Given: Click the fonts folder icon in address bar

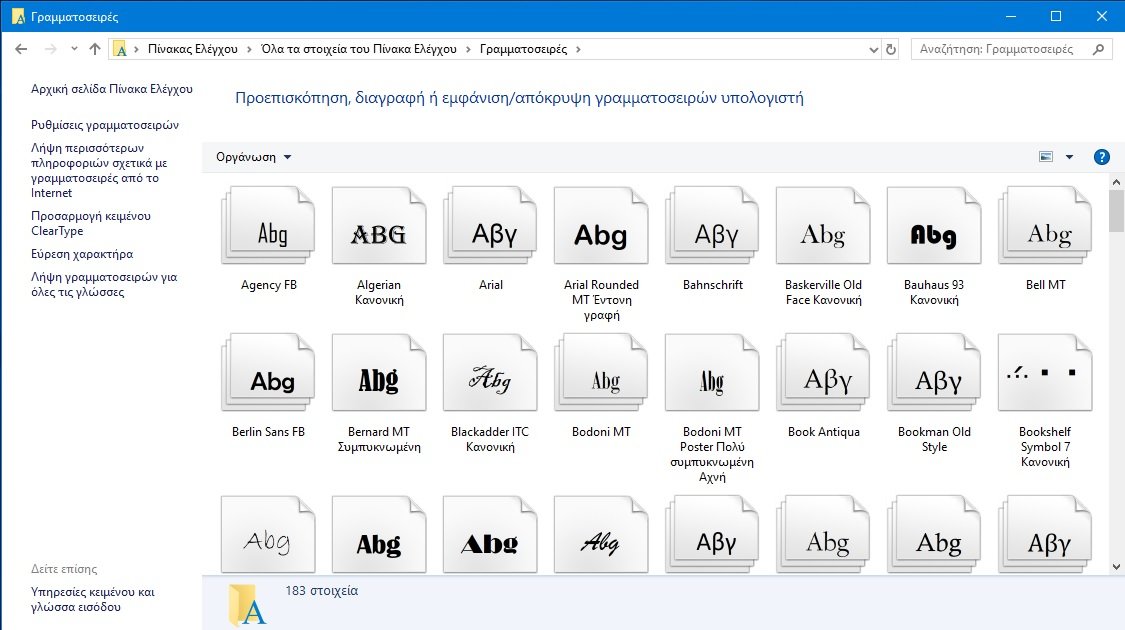Looking at the screenshot, I should (x=121, y=50).
